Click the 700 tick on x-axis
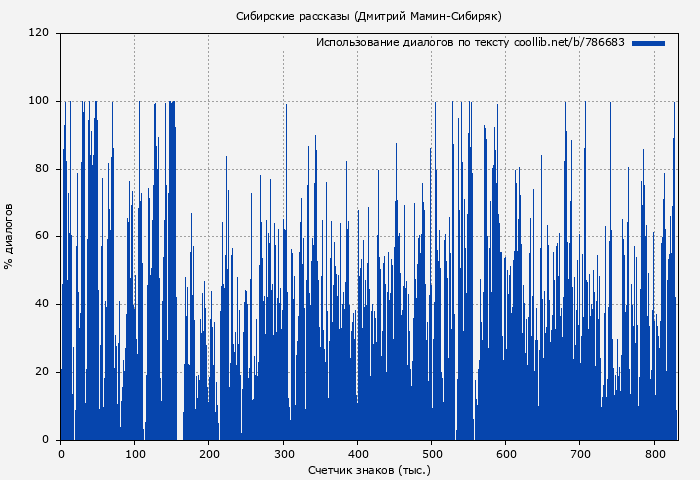The width and height of the screenshot is (700, 480). click(x=579, y=453)
